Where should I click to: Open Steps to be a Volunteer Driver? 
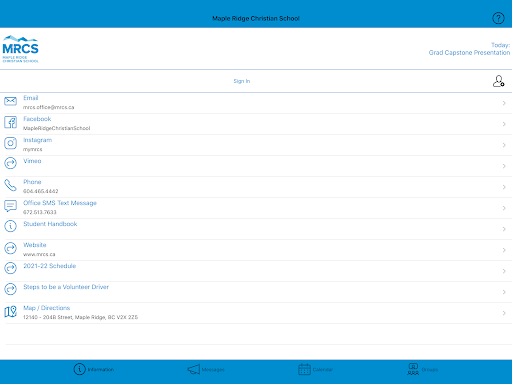pyautogui.click(x=66, y=287)
